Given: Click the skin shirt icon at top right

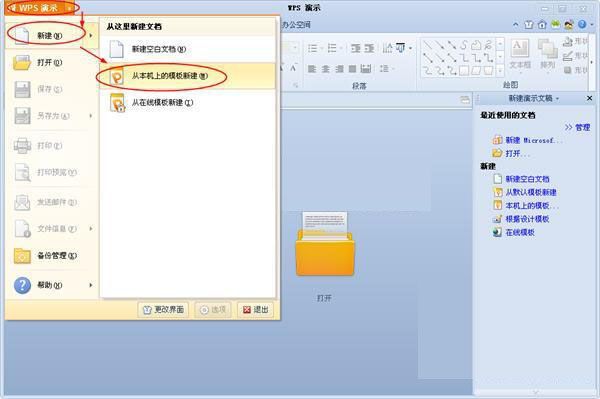Looking at the screenshot, I should tap(529, 25).
